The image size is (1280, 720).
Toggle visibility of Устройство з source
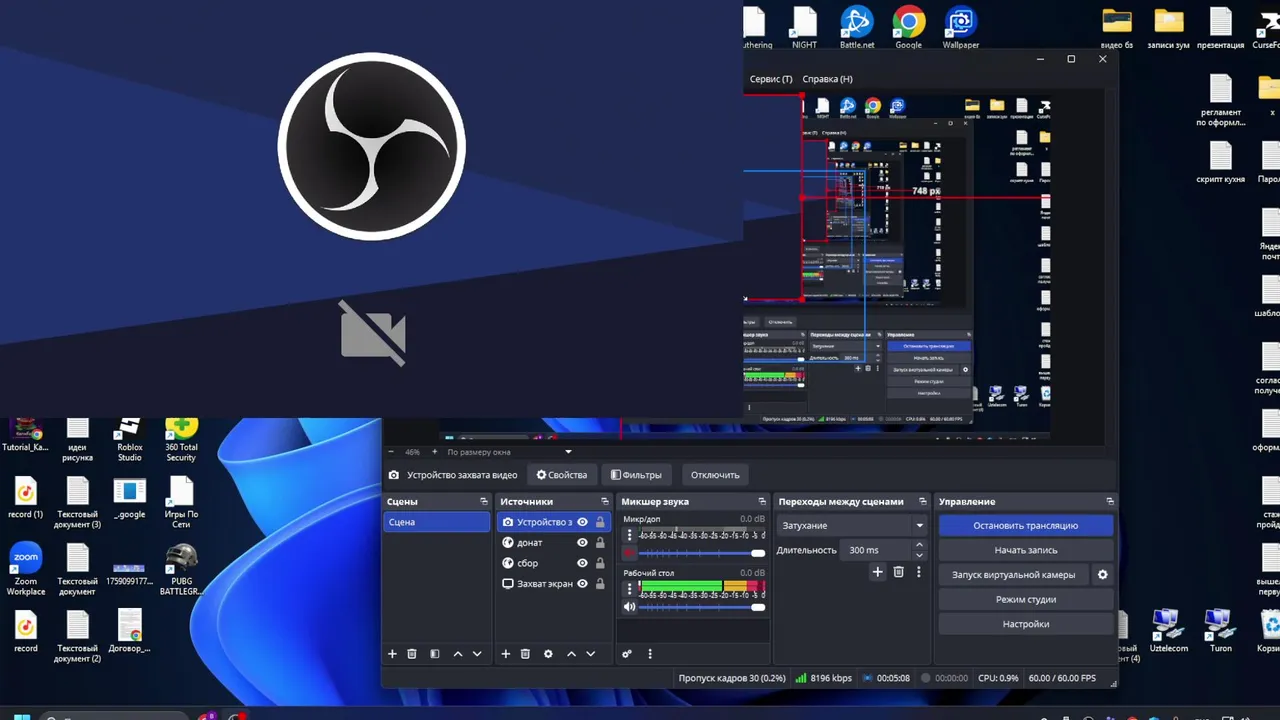point(583,522)
